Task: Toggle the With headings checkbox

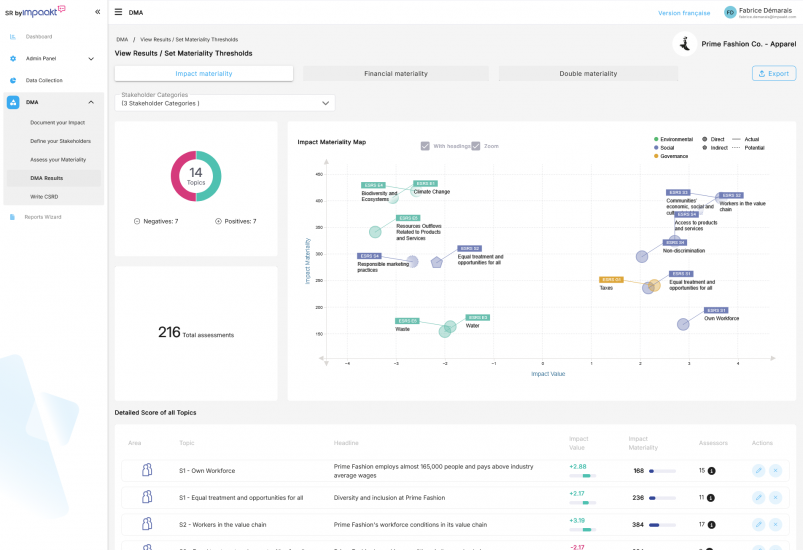Action: pyautogui.click(x=426, y=146)
